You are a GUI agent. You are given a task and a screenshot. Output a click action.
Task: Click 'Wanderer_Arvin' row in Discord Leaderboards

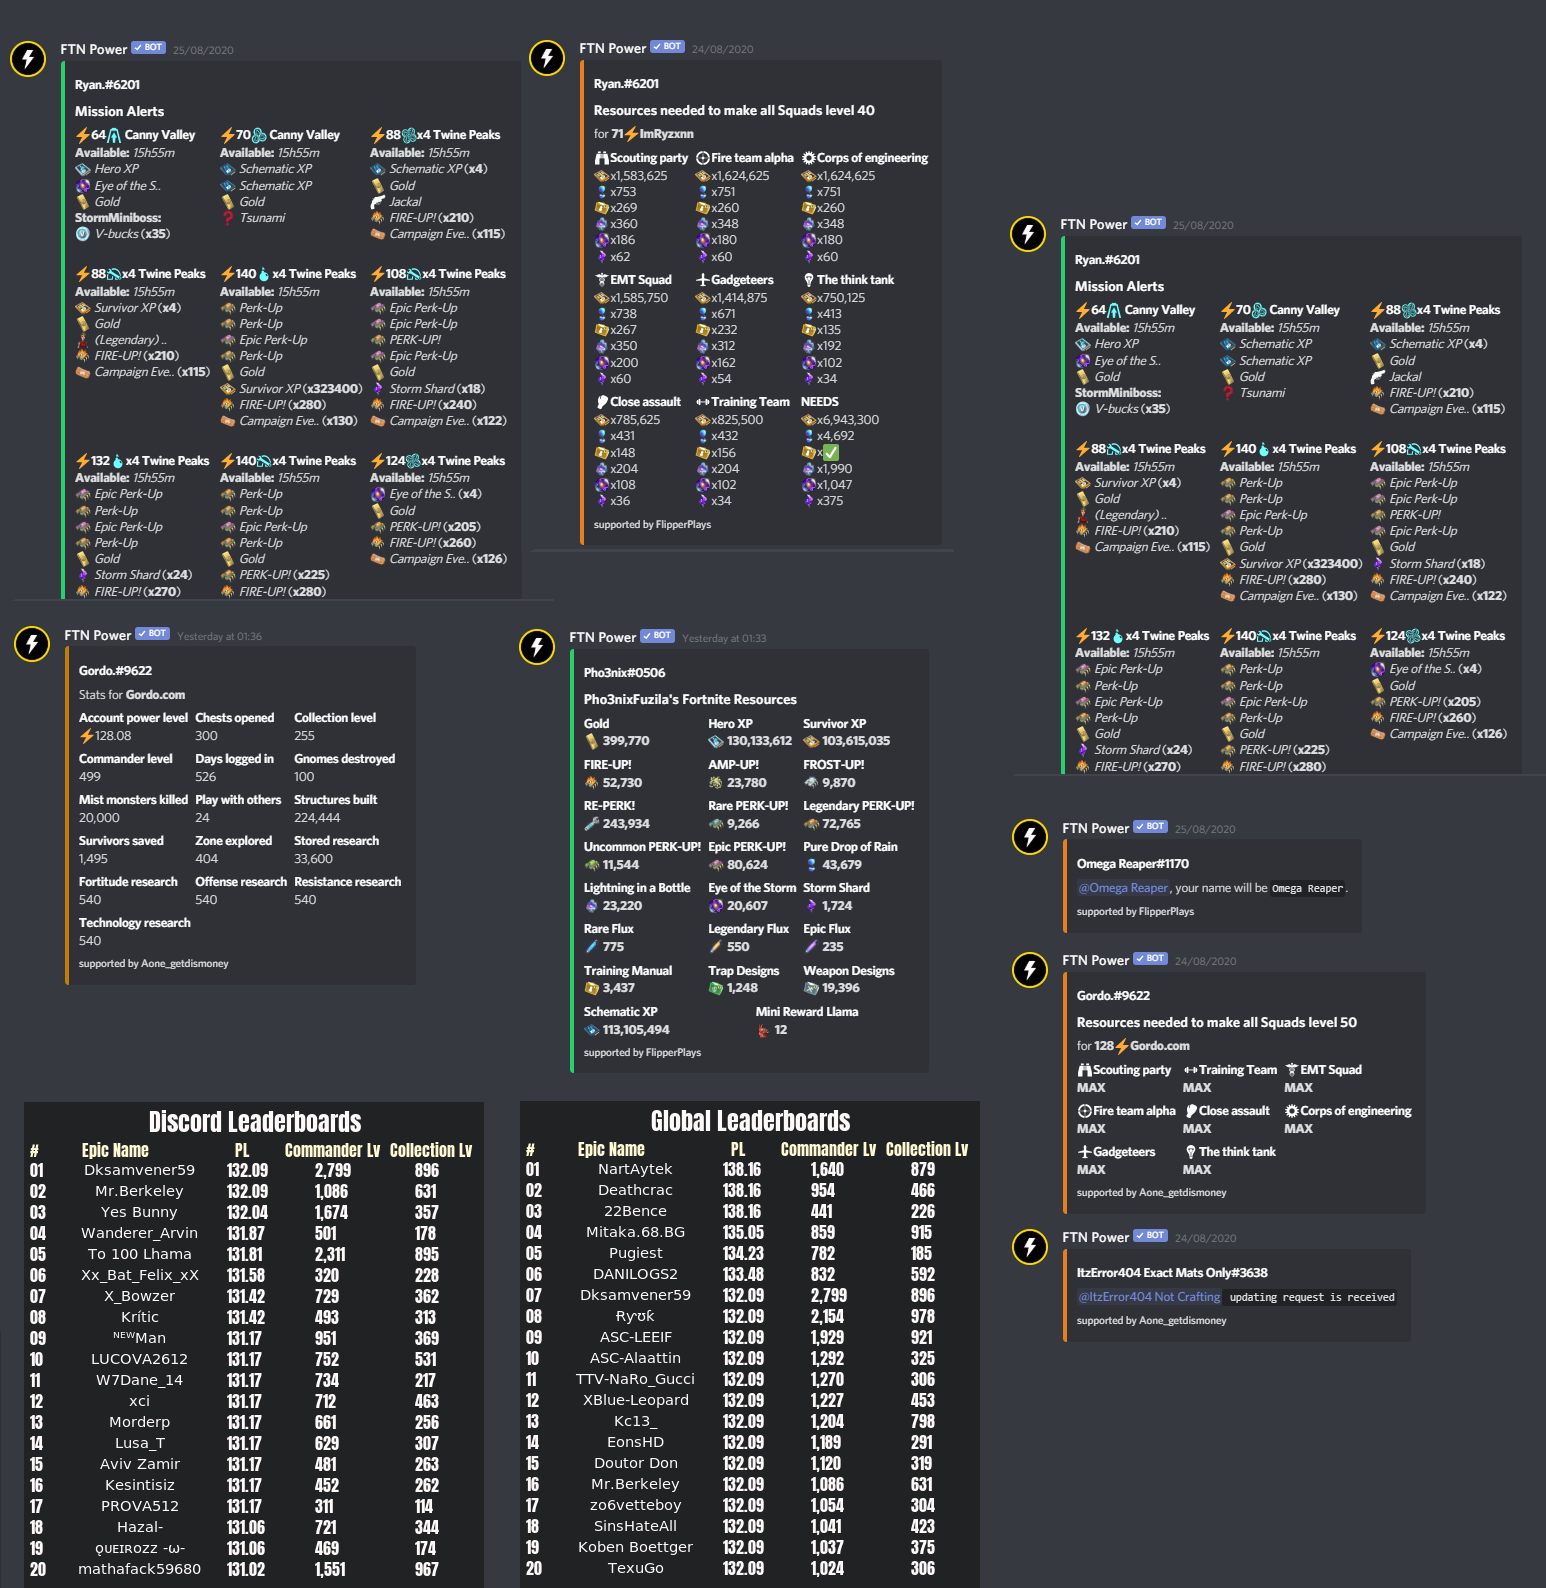point(254,1233)
